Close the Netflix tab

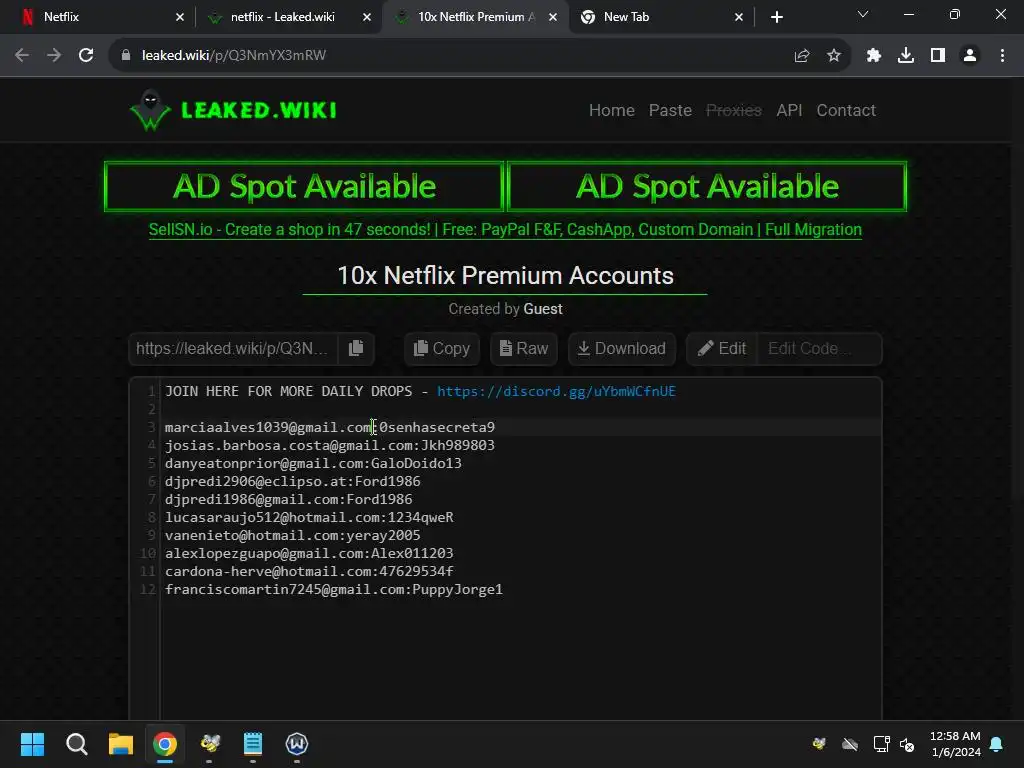coord(180,18)
